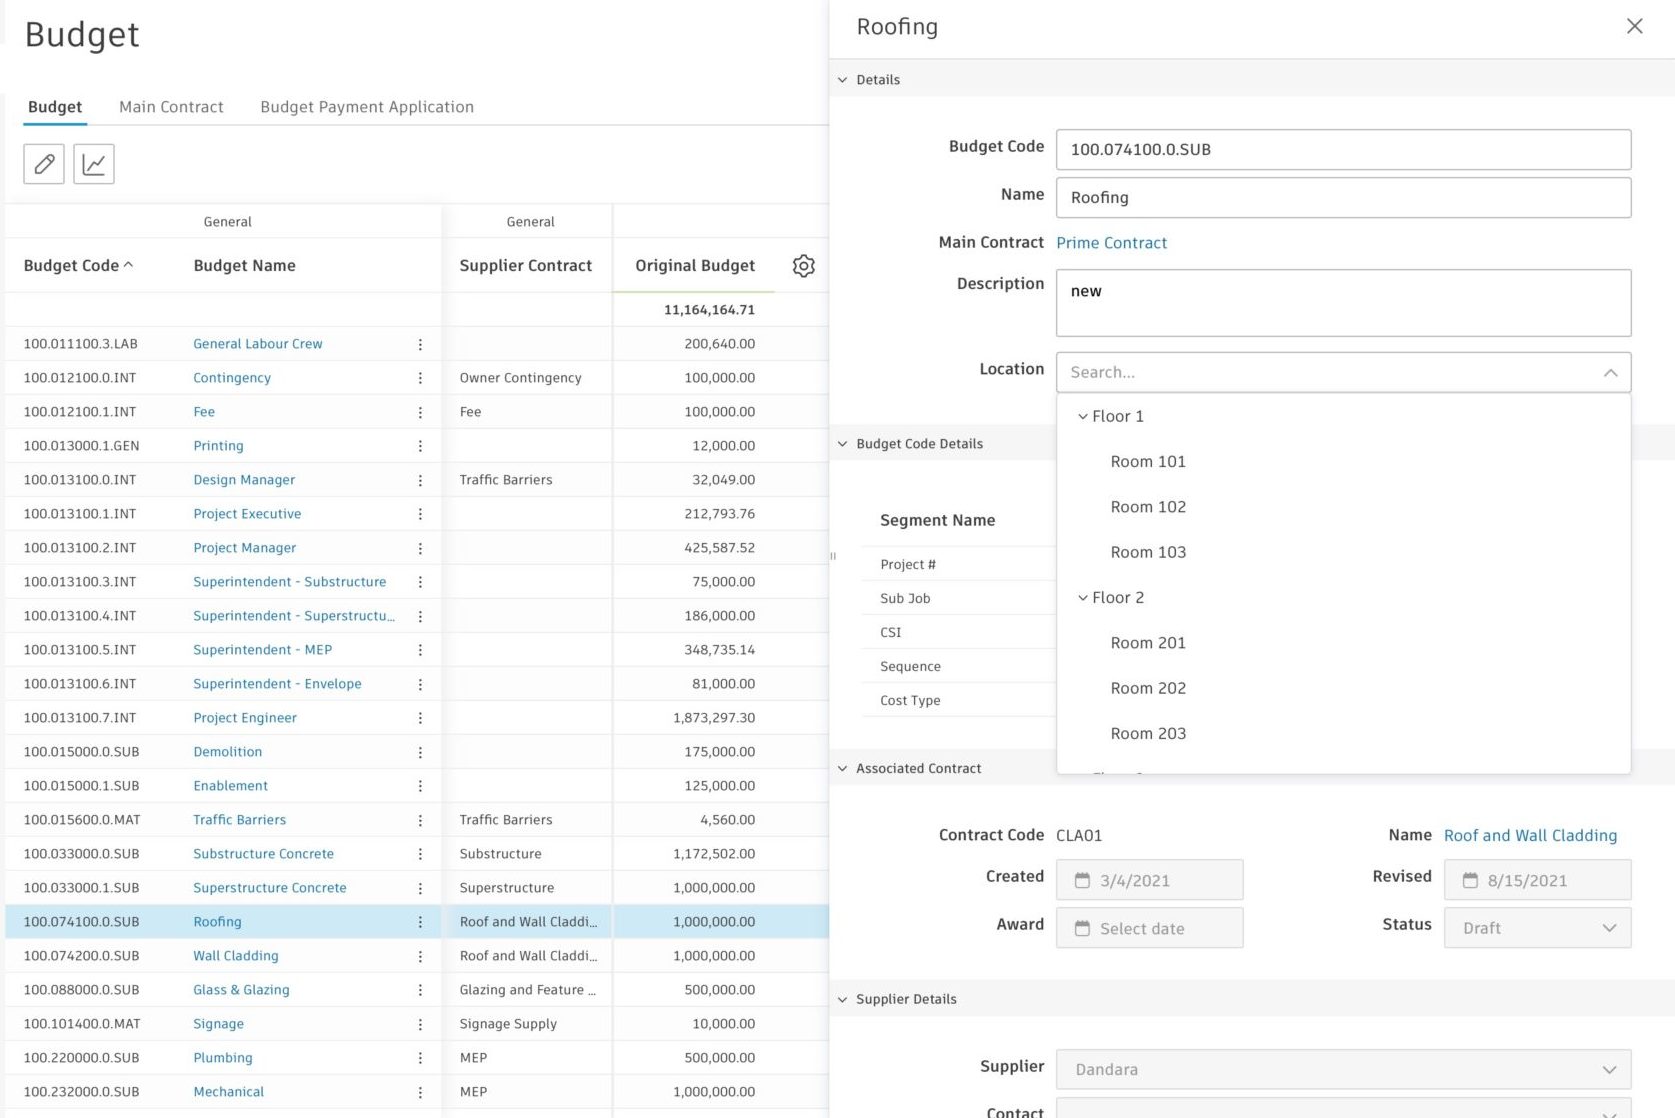The height and width of the screenshot is (1118, 1675).
Task: Open row menu for Plumbing
Action: coord(420,1058)
